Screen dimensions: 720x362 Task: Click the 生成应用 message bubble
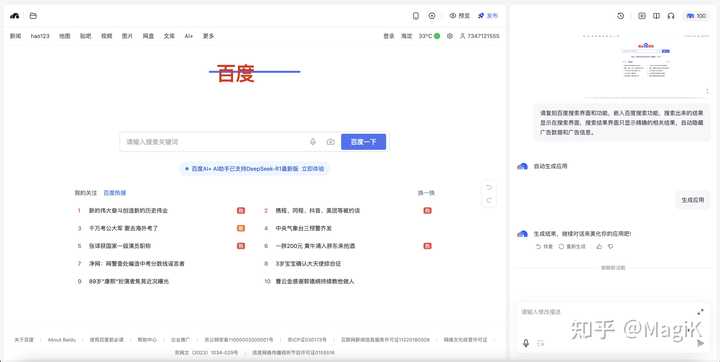click(x=692, y=200)
